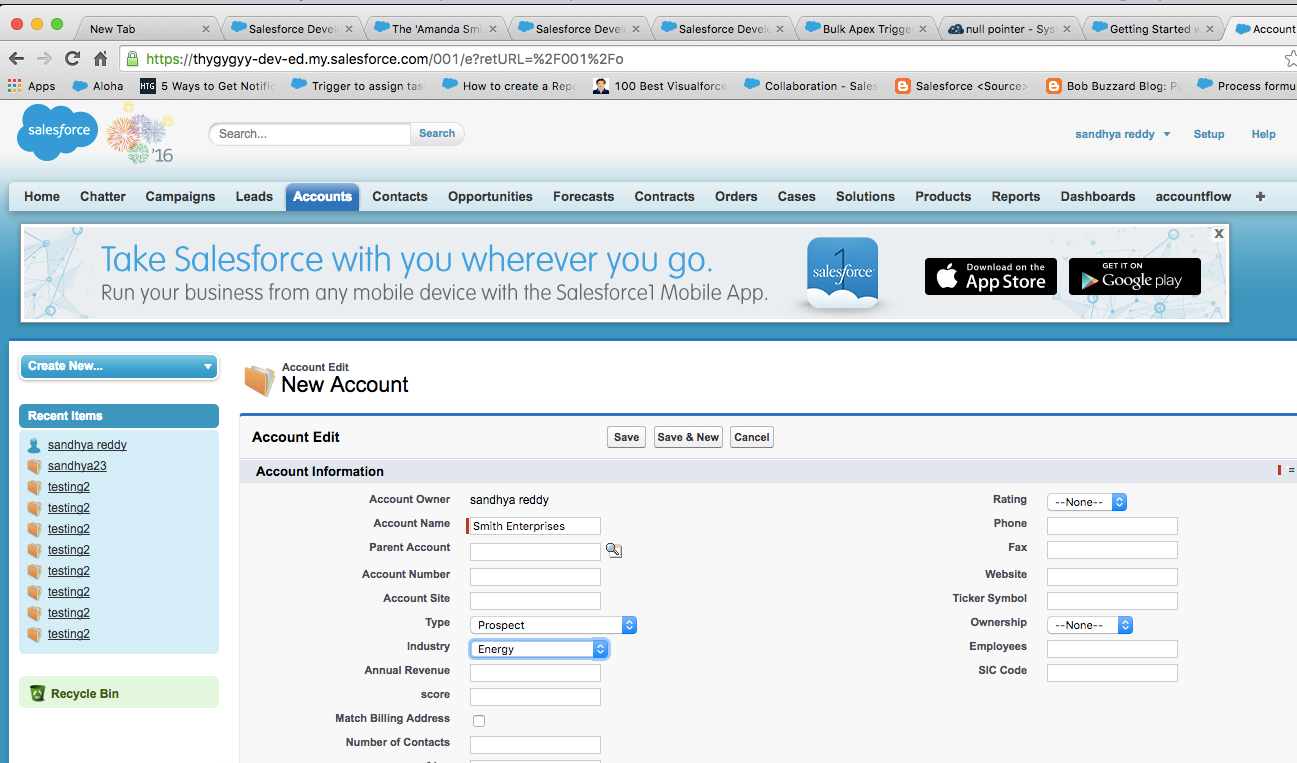Open the Contacts tab
This screenshot has height=763, width=1297.
400,197
